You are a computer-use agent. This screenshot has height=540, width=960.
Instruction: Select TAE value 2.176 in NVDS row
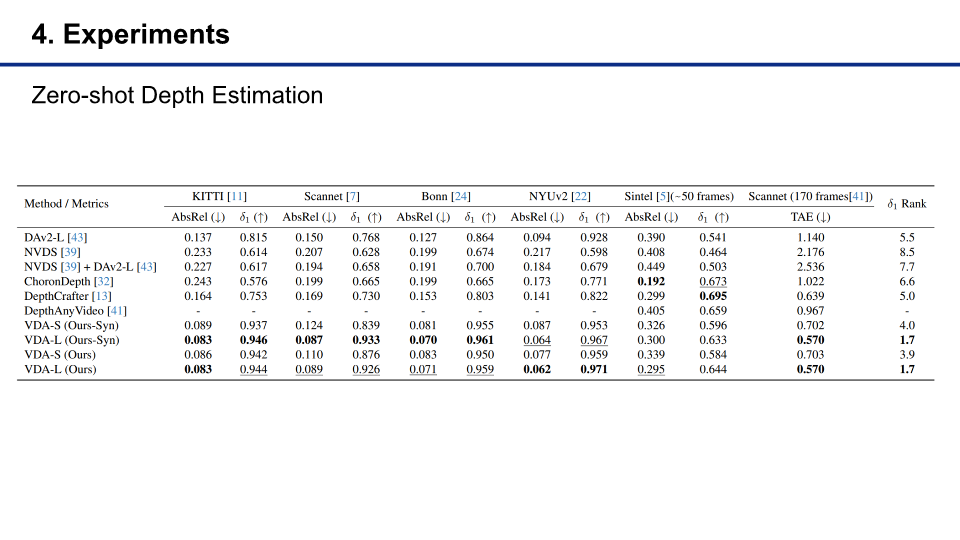coord(810,252)
